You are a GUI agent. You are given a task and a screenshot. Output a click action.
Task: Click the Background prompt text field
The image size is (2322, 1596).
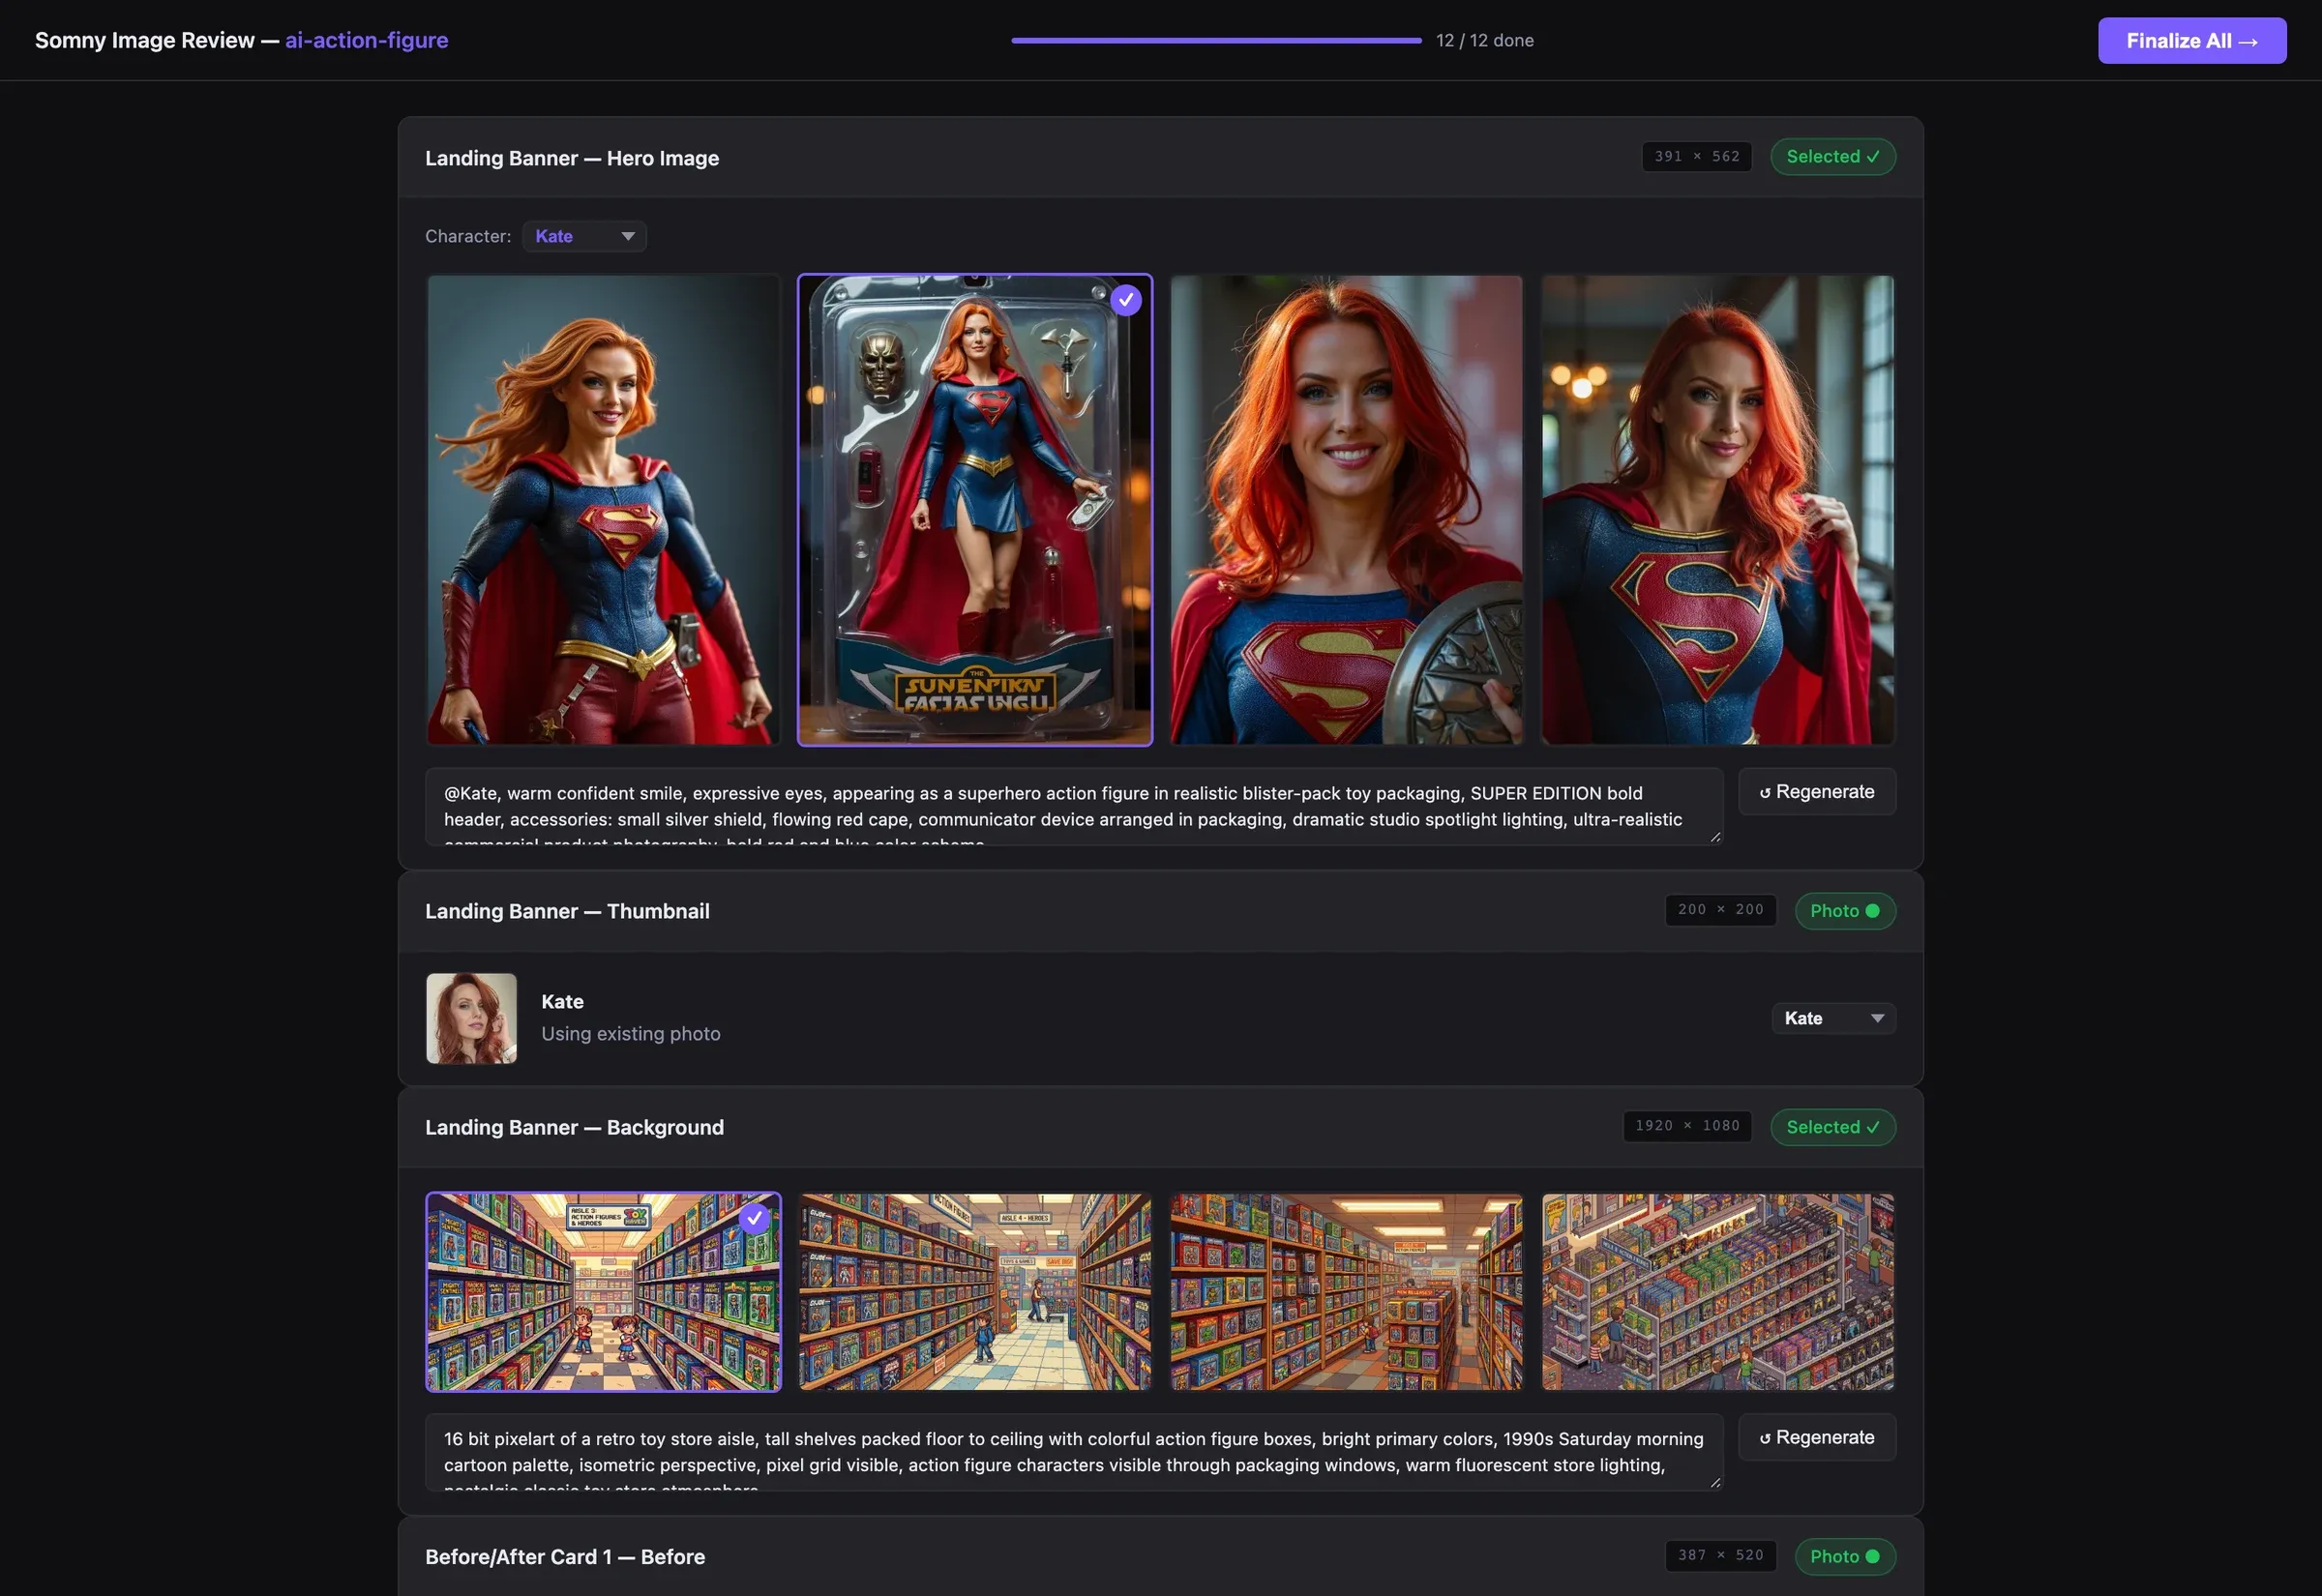[1074, 1452]
